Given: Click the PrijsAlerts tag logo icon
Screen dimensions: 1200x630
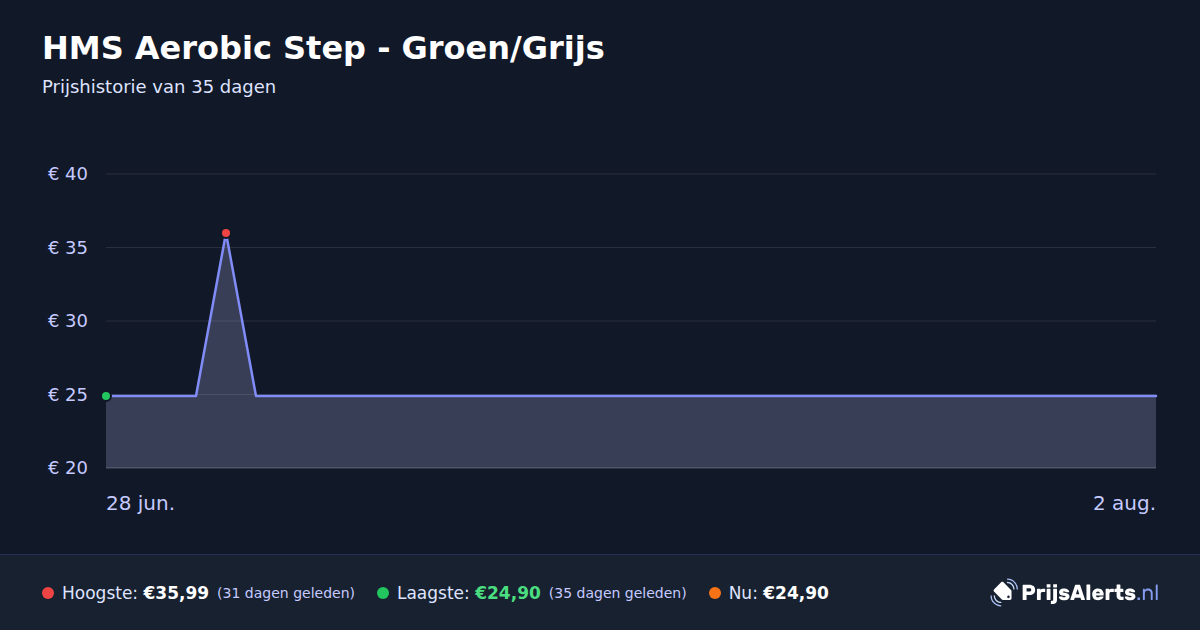Looking at the screenshot, I should pyautogui.click(x=1003, y=592).
